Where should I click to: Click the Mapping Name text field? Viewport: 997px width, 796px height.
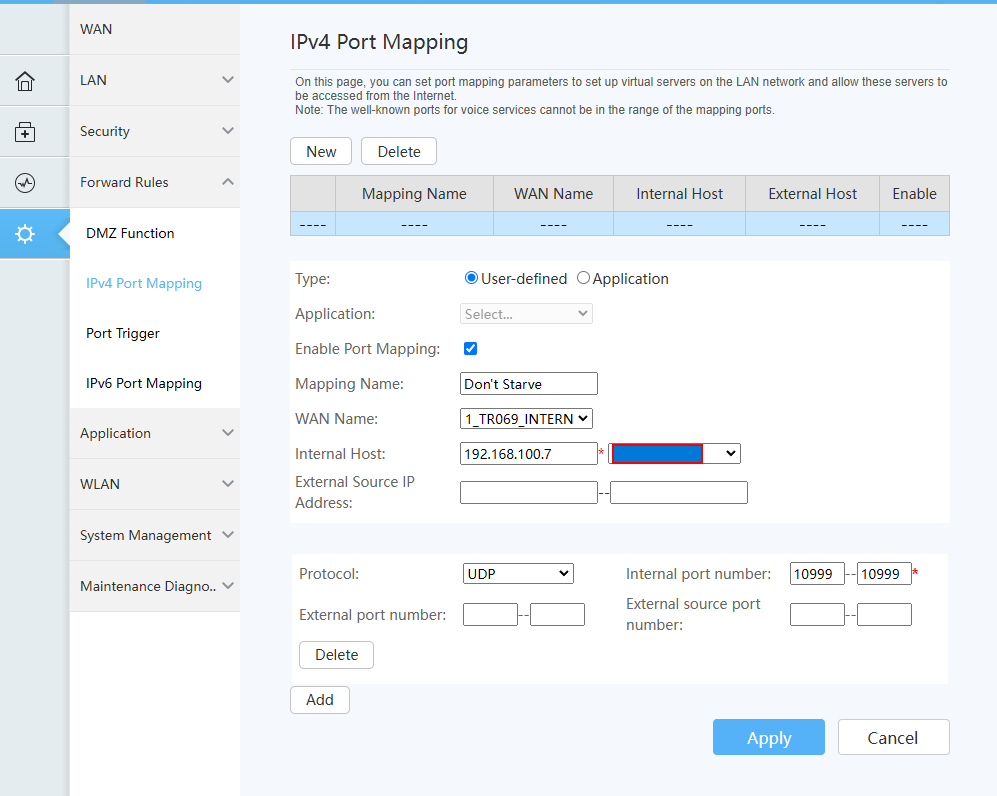pos(529,384)
